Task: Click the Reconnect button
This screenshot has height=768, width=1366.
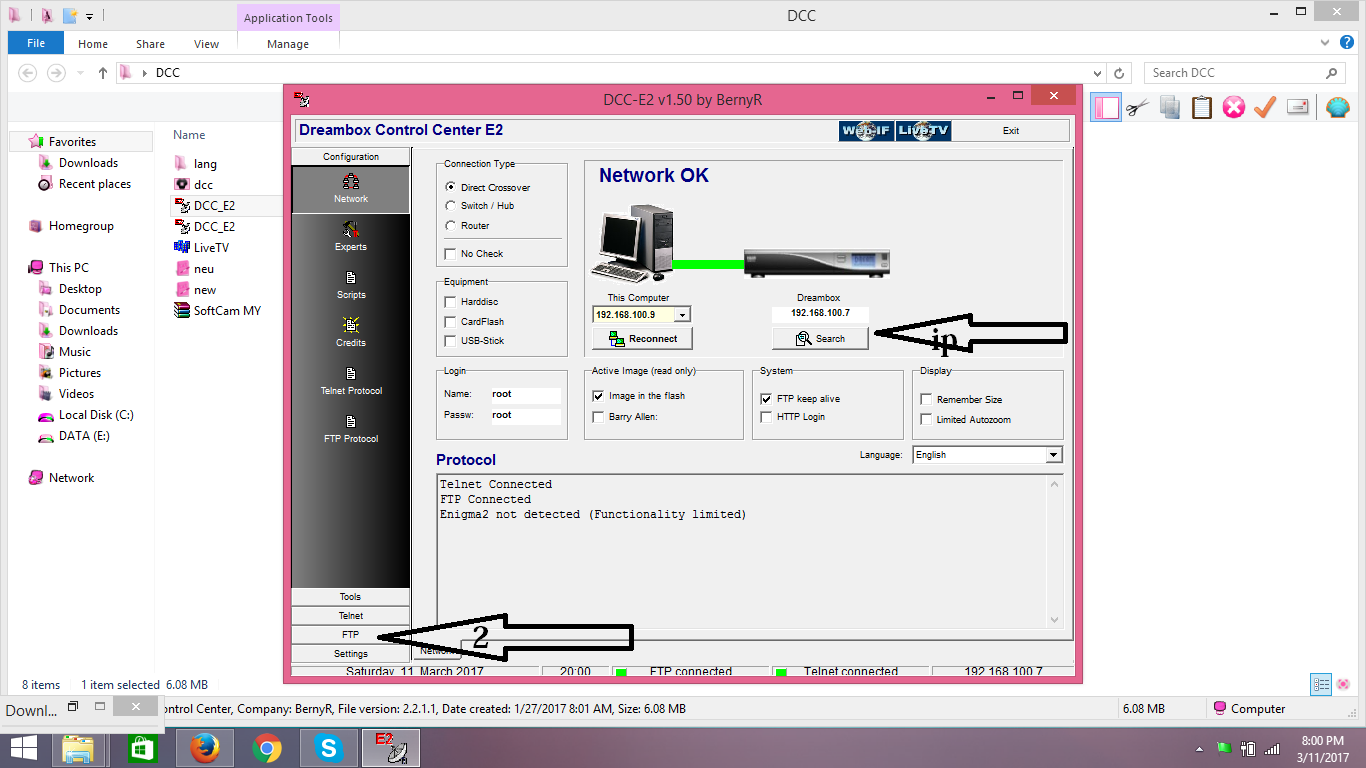Action: 642,339
